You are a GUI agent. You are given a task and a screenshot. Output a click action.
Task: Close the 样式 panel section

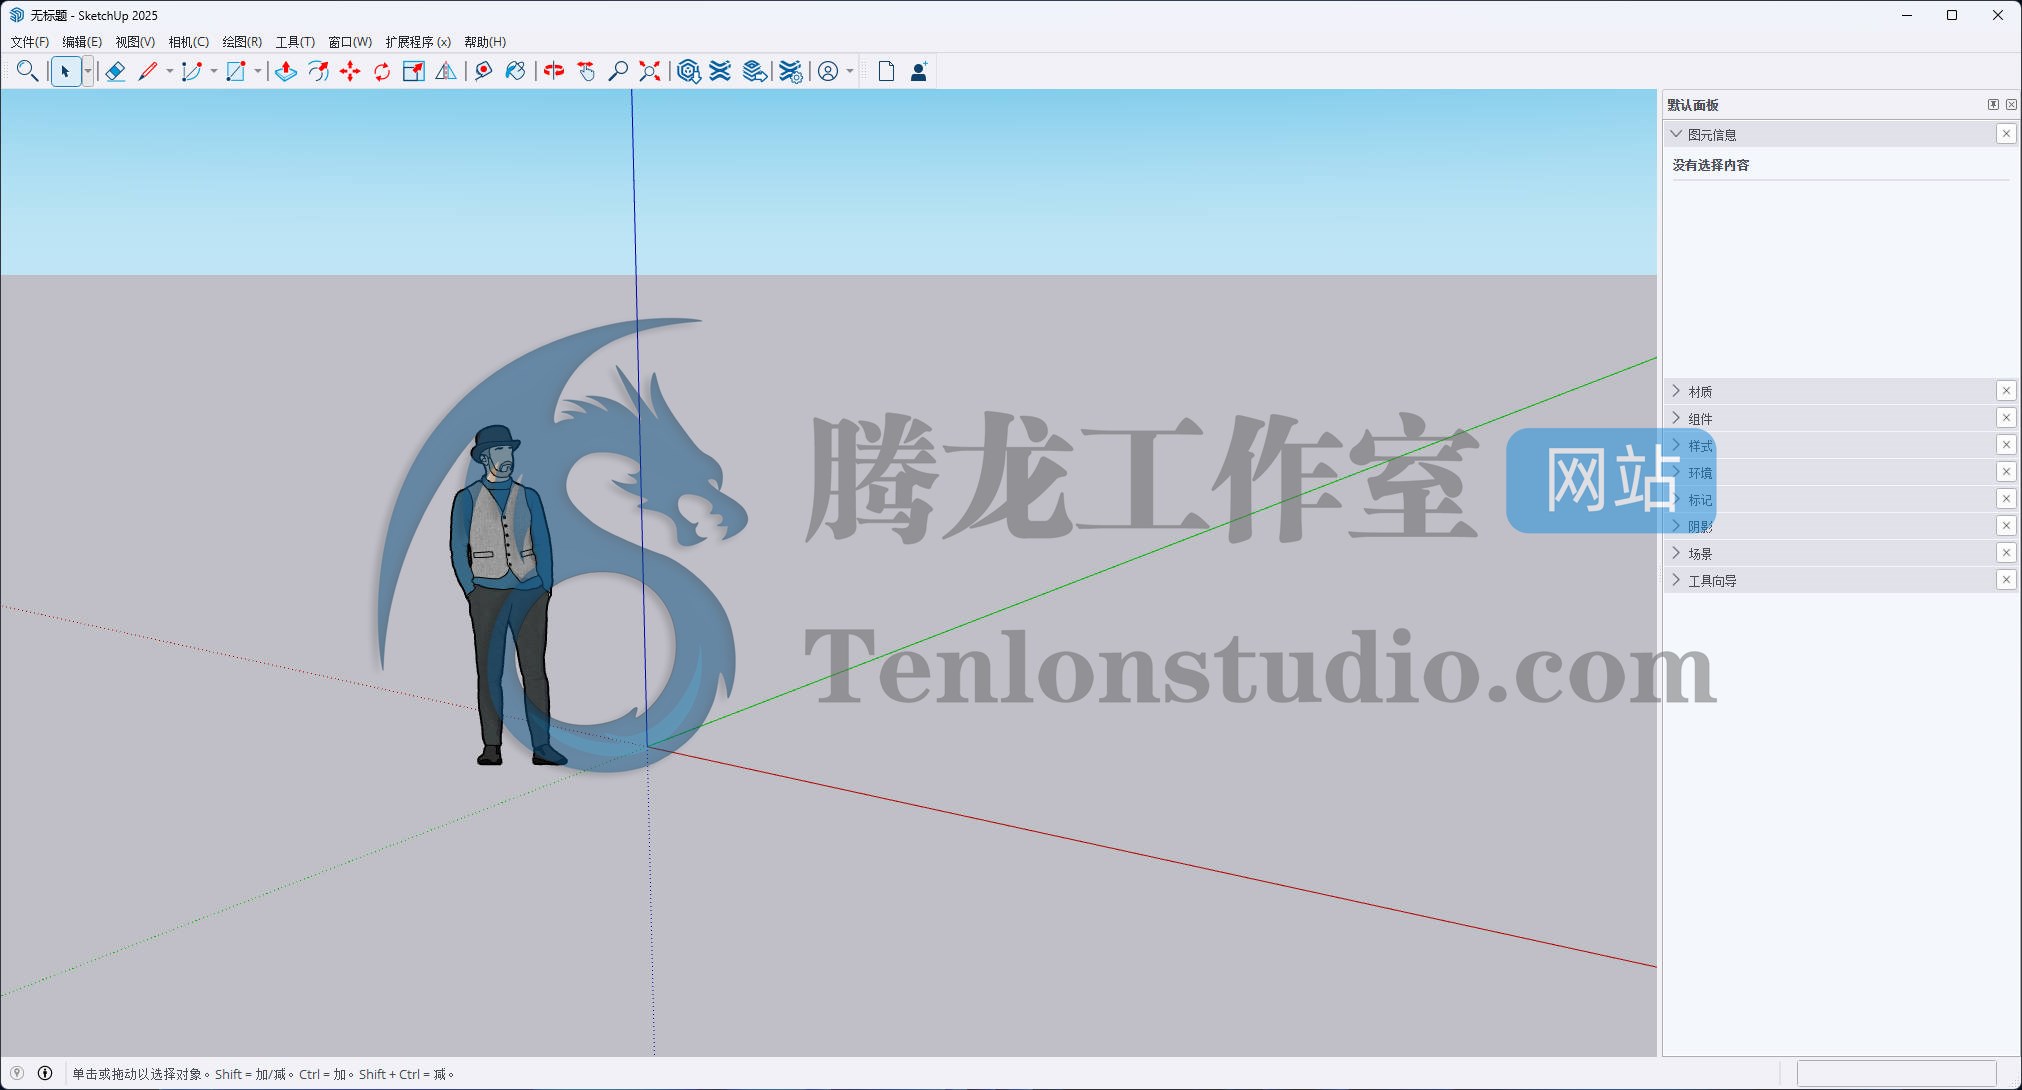[2006, 445]
